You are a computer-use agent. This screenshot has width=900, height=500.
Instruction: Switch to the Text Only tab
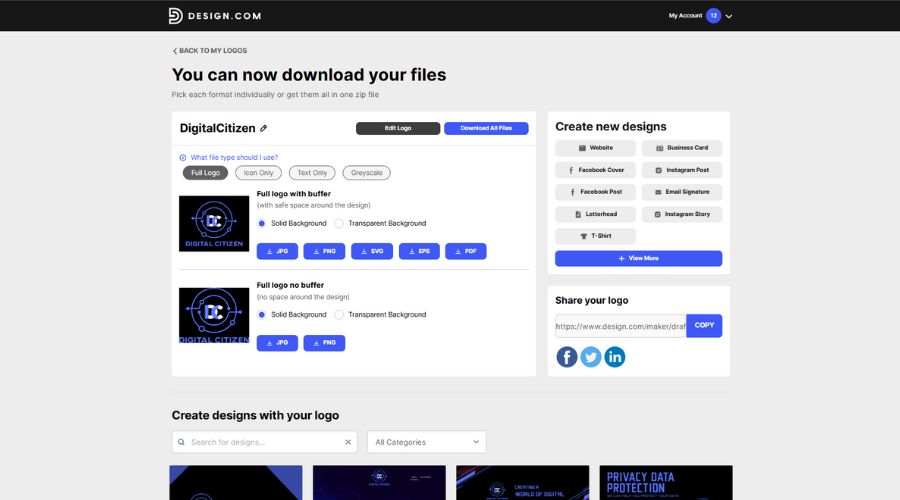312,173
